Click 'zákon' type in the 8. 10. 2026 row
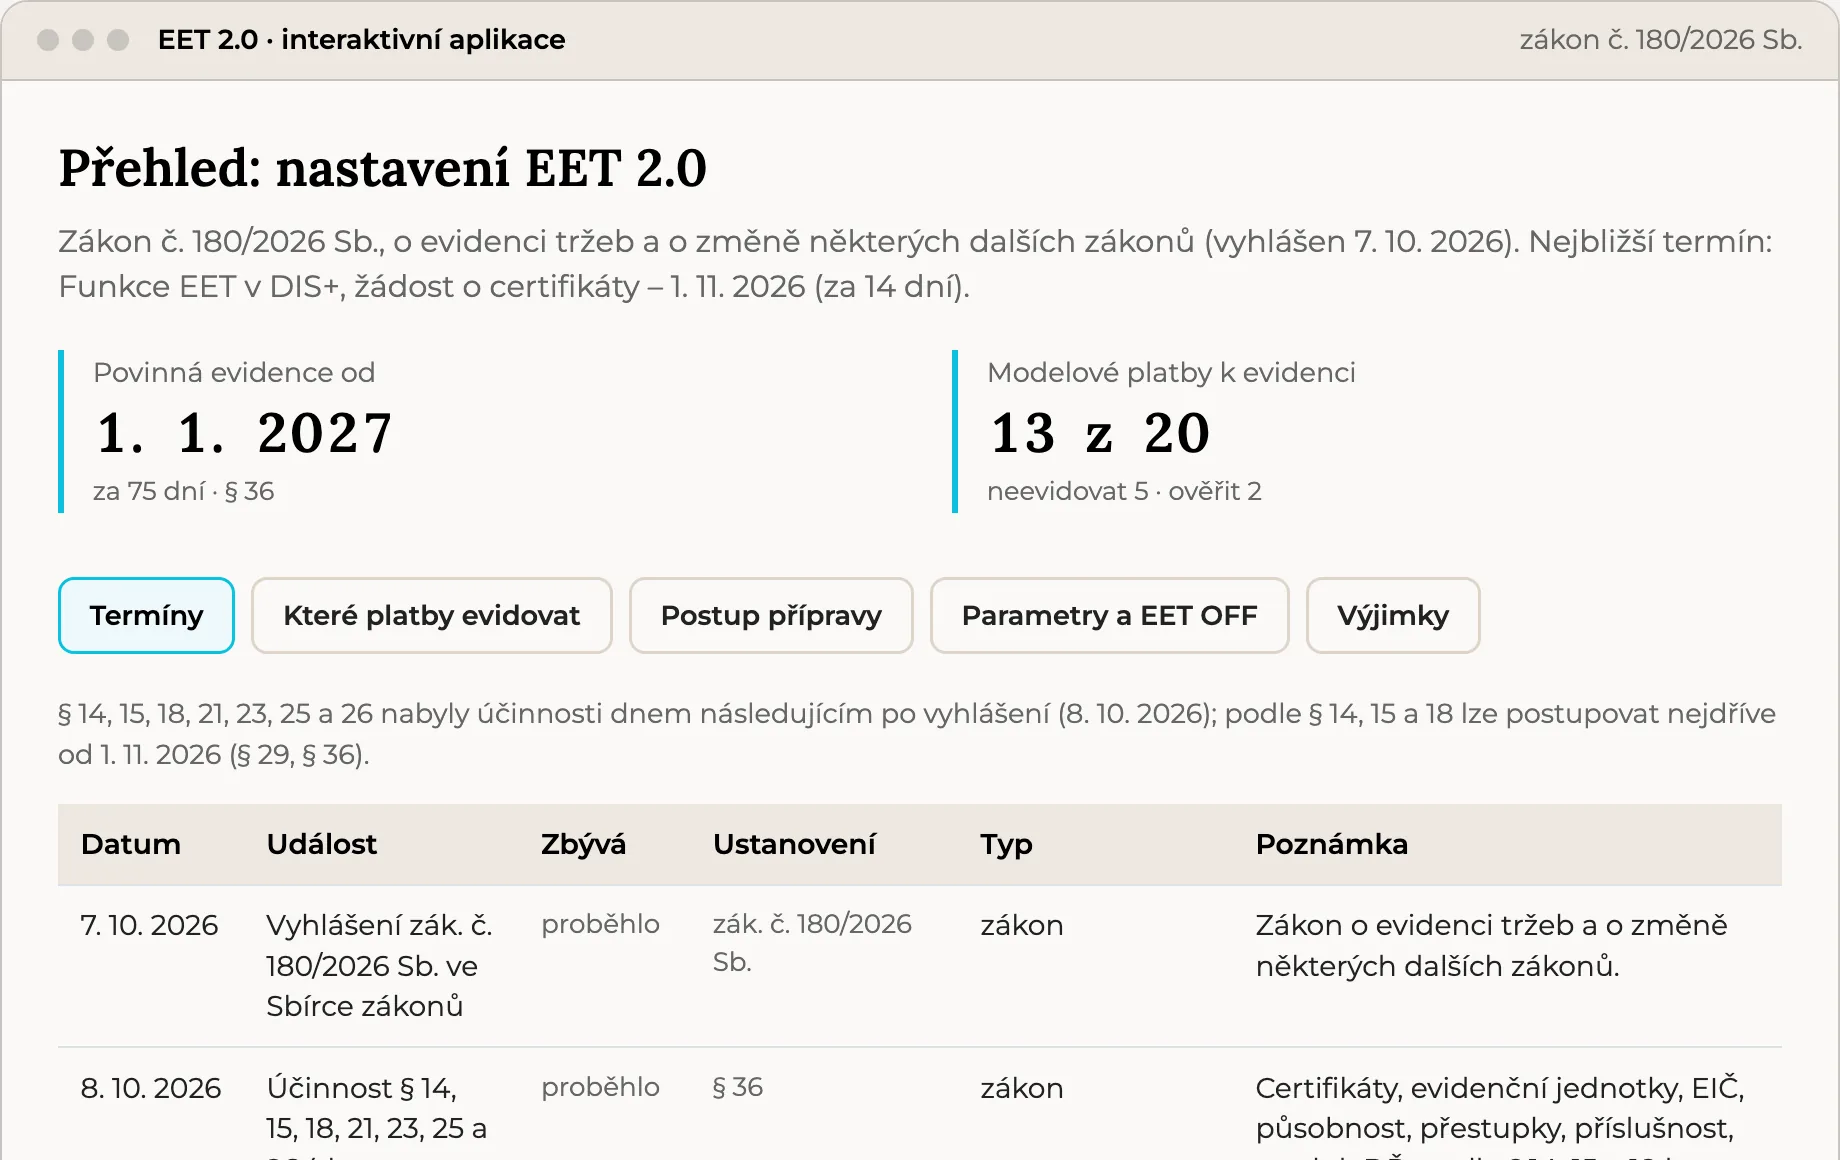 click(x=1022, y=1088)
